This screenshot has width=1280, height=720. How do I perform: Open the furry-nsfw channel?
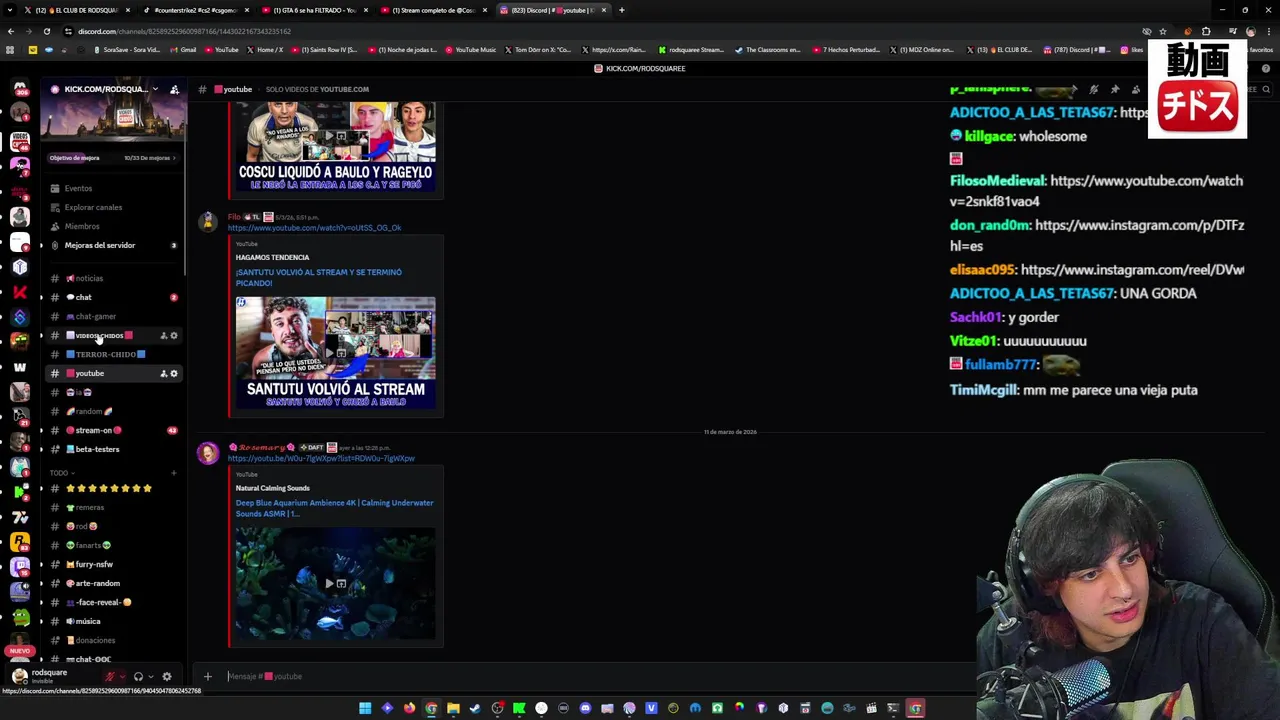click(x=112, y=564)
